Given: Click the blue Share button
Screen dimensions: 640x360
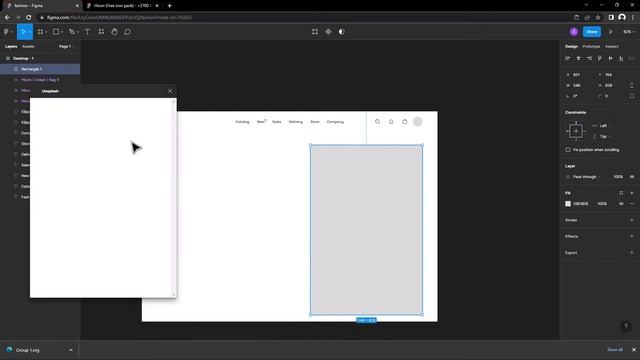Looking at the screenshot, I should pyautogui.click(x=591, y=31).
